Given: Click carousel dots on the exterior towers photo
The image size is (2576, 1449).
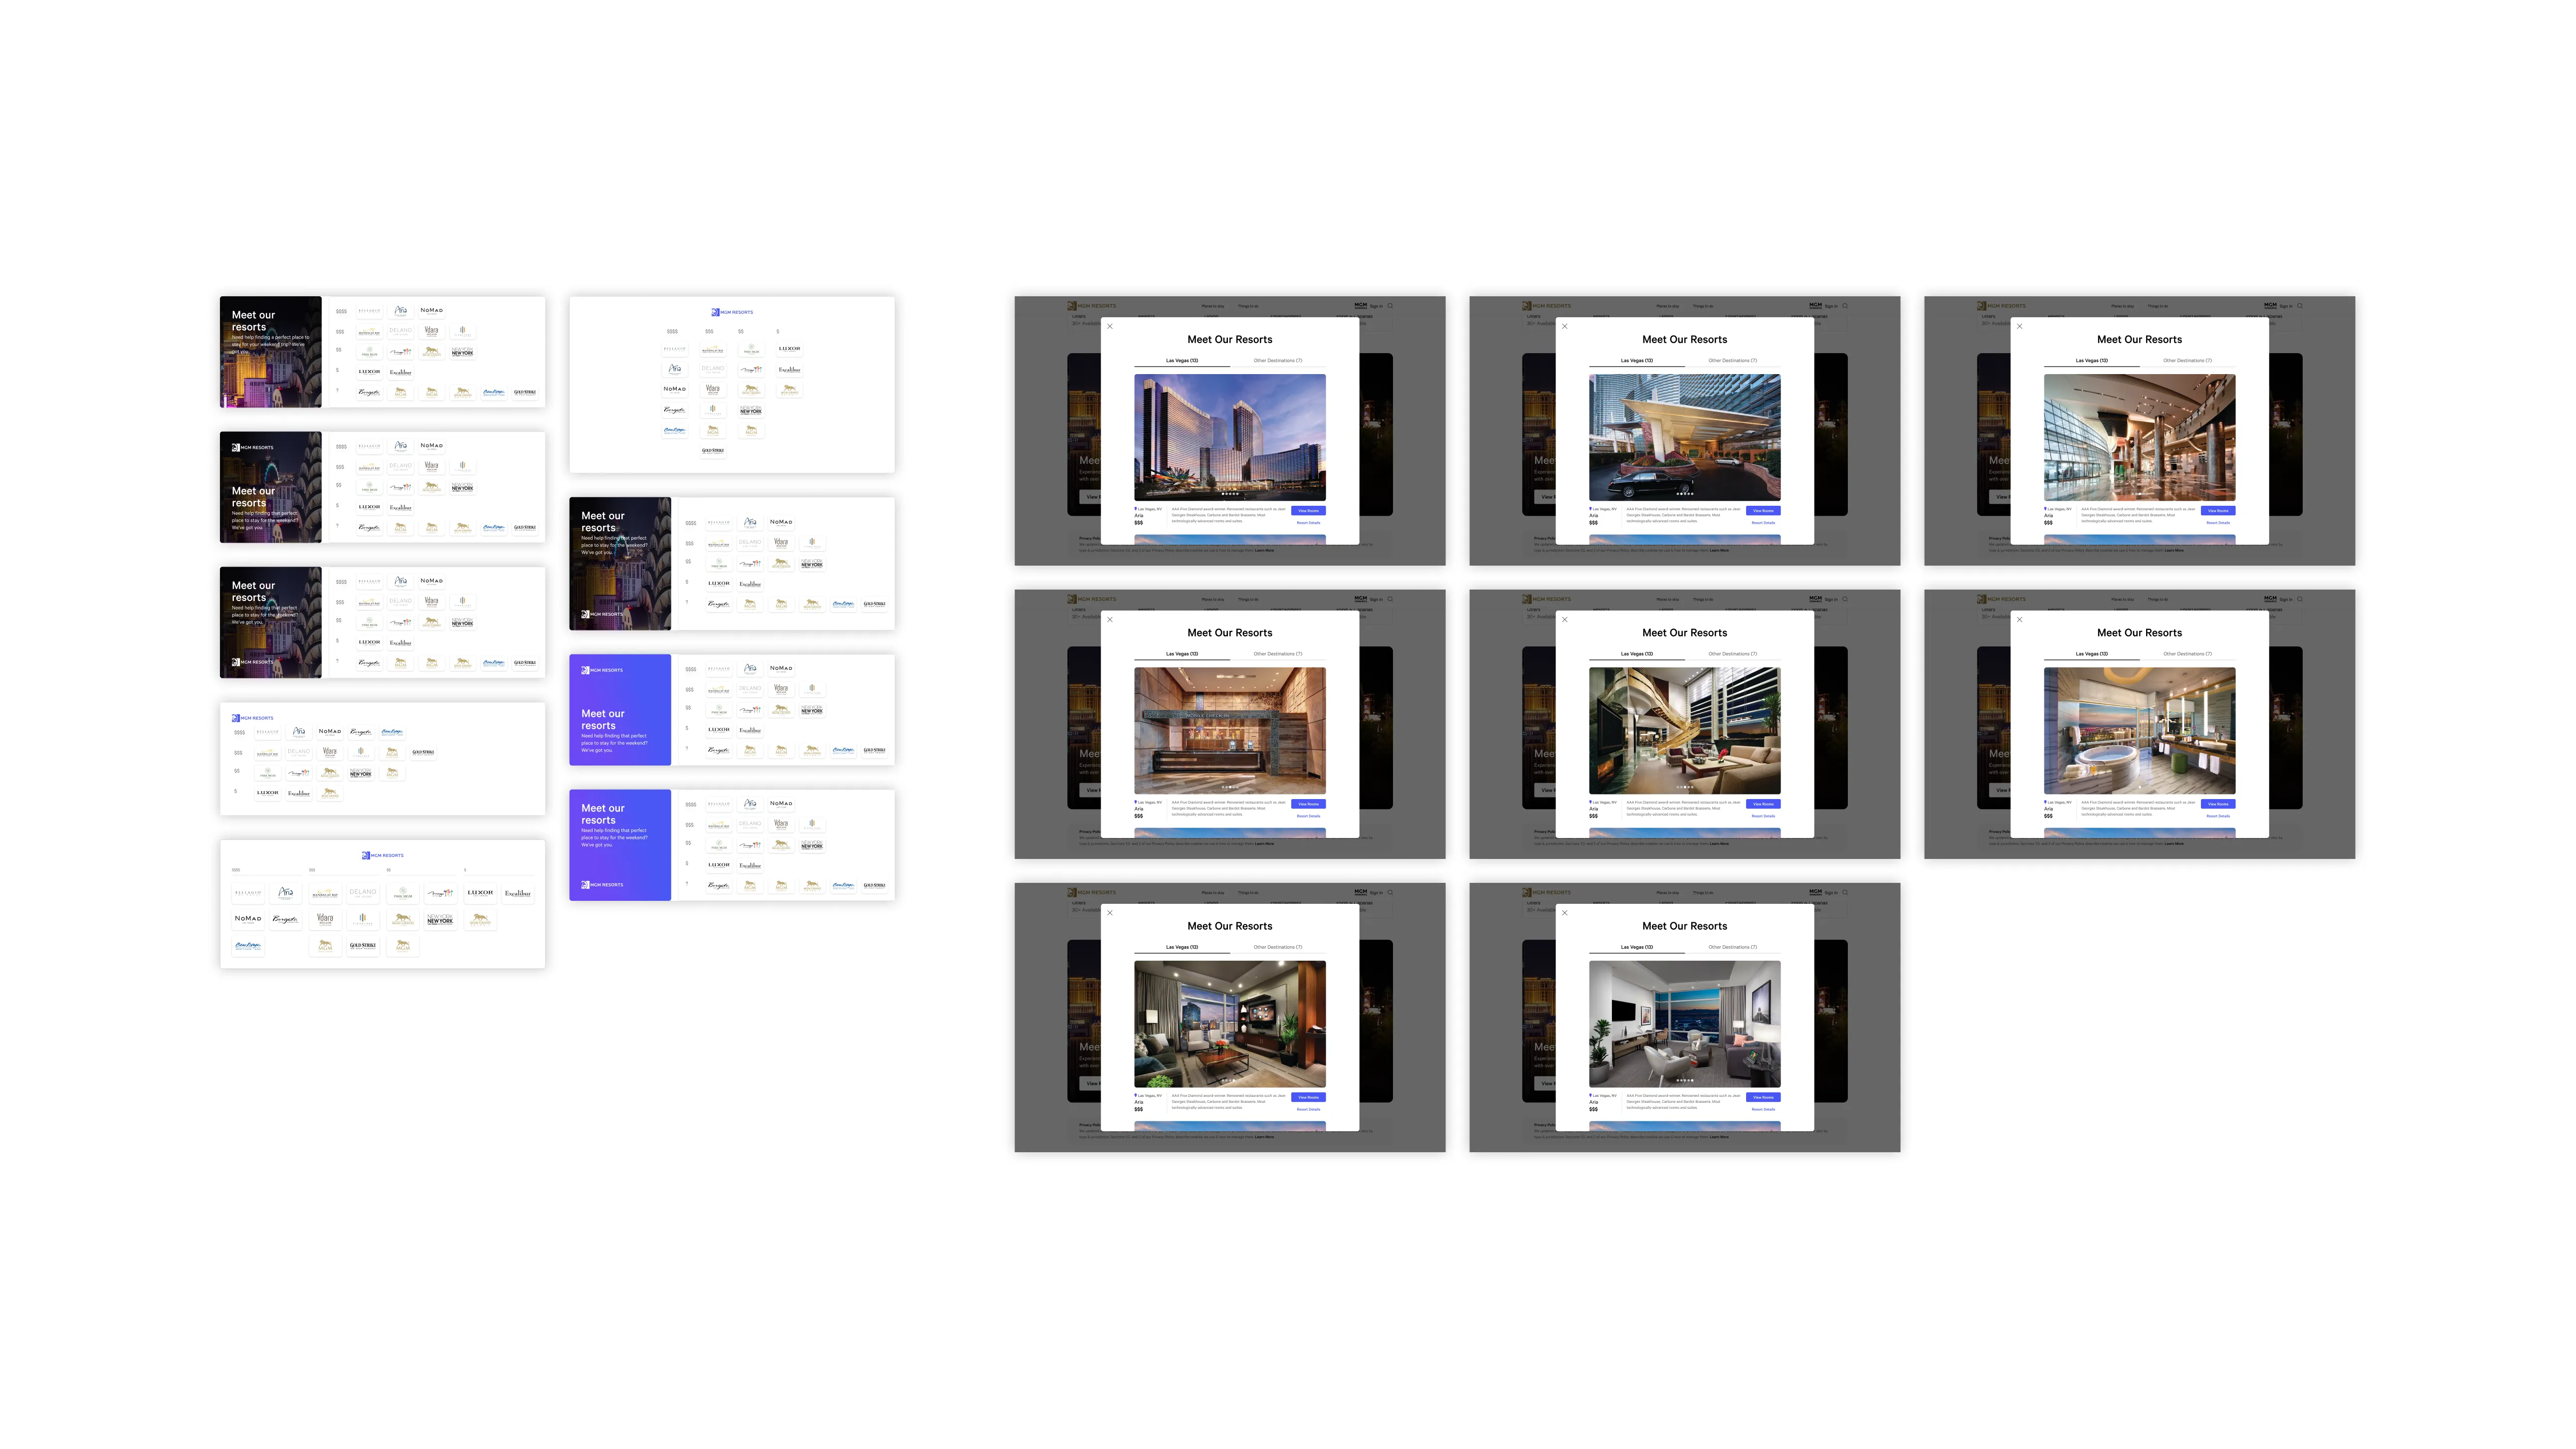Looking at the screenshot, I should 1230,493.
